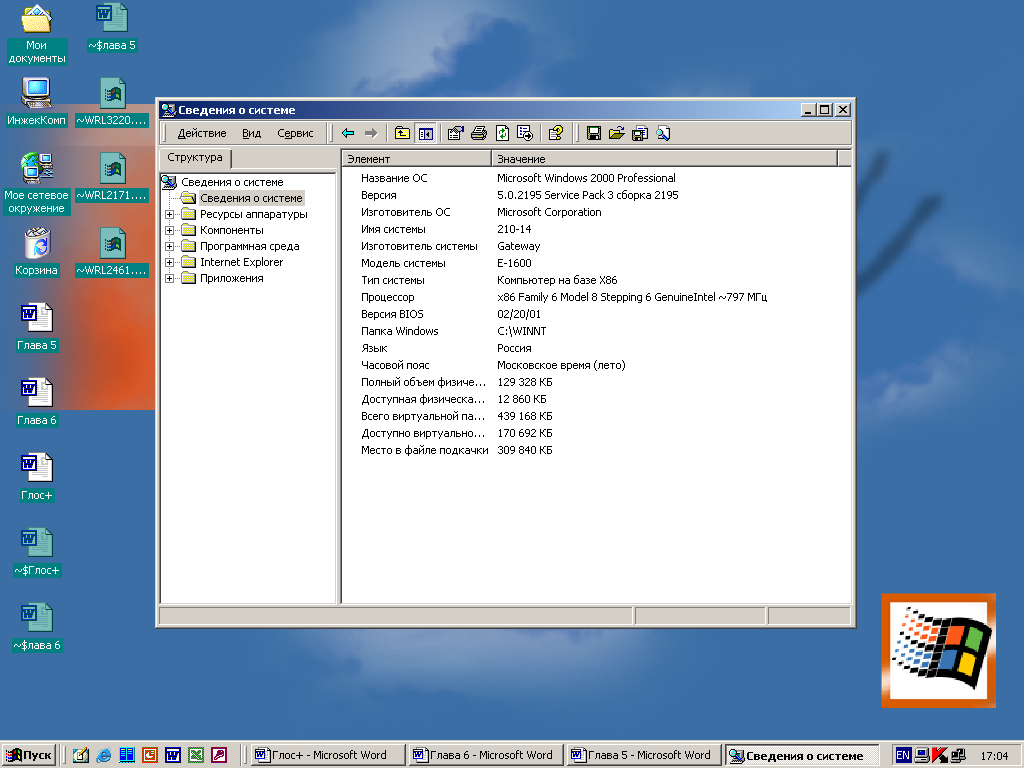Select the Приложения folder in tree

231,278
